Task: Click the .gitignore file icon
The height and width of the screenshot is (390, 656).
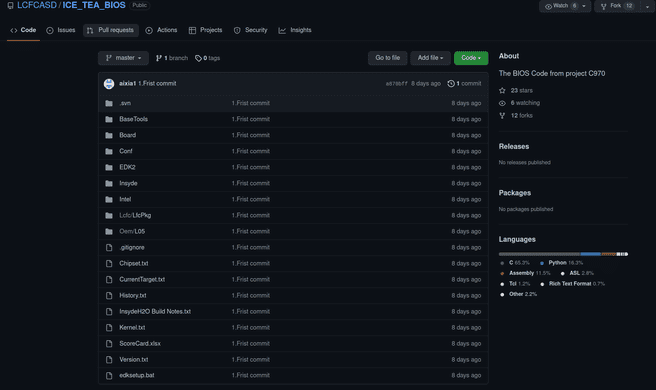Action: [x=109, y=248]
